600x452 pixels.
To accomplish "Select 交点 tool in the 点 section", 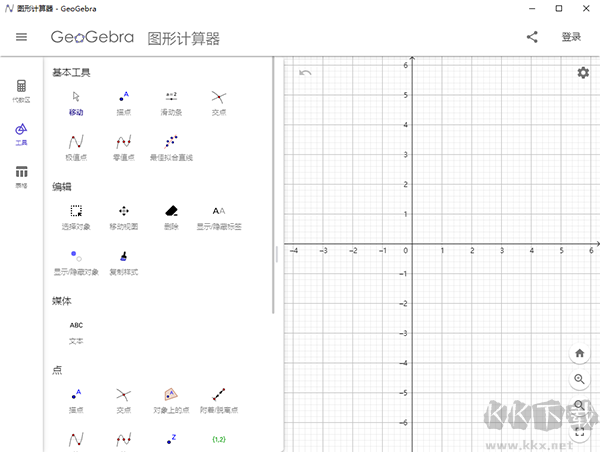I will click(x=124, y=401).
